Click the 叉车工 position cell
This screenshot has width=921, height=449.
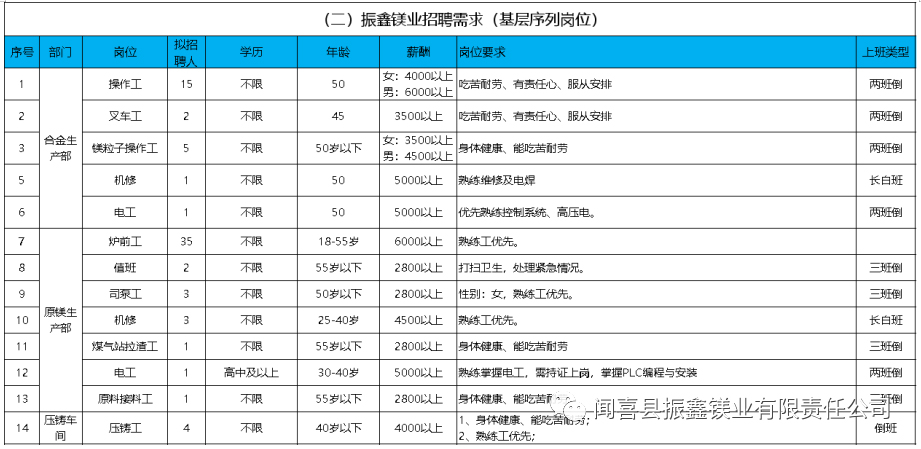pyautogui.click(x=125, y=116)
